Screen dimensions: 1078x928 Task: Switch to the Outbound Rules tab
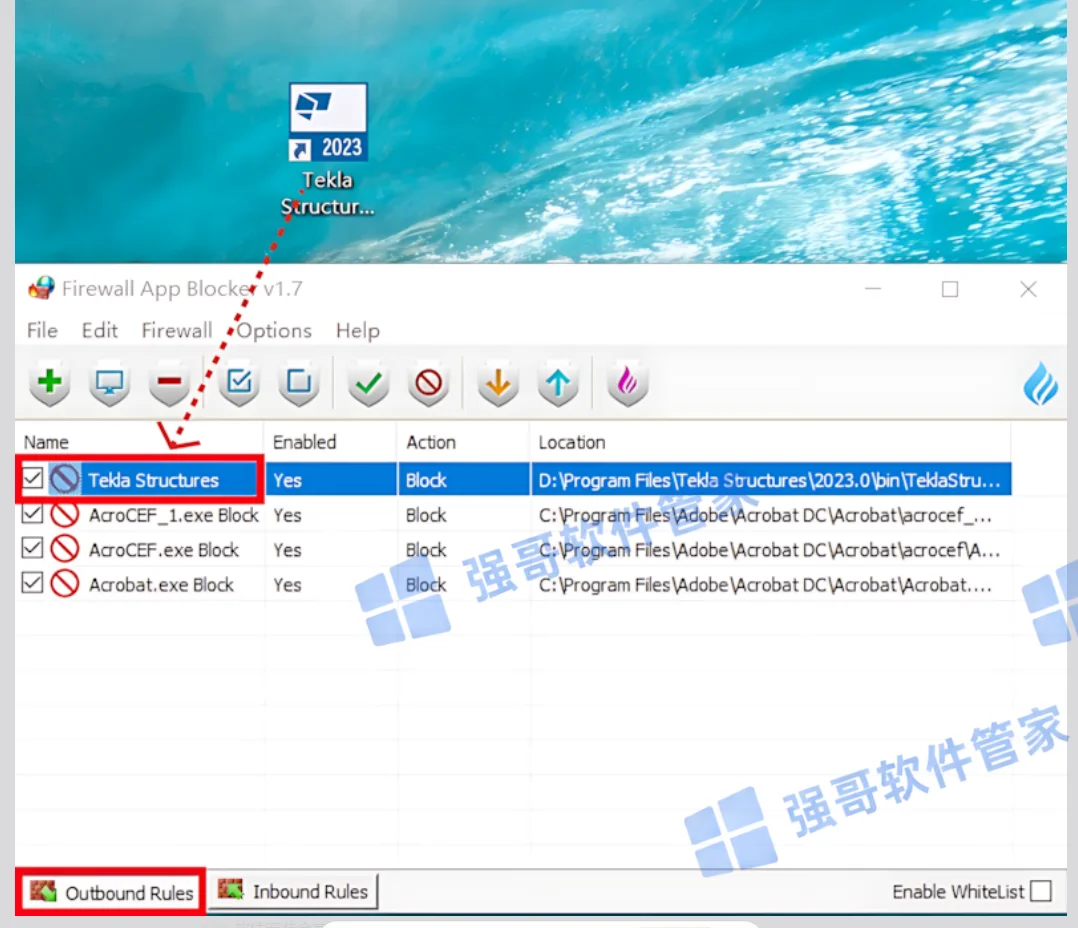pyautogui.click(x=111, y=892)
